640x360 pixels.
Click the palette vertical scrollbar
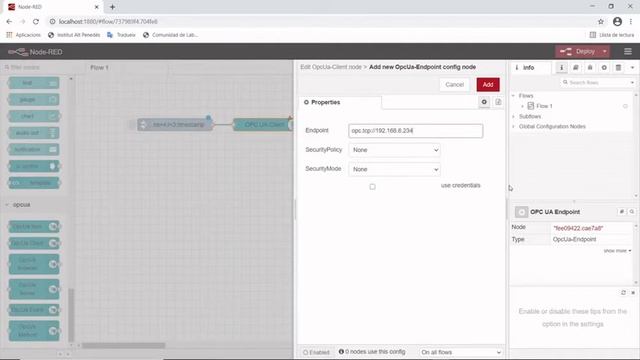tap(71, 314)
